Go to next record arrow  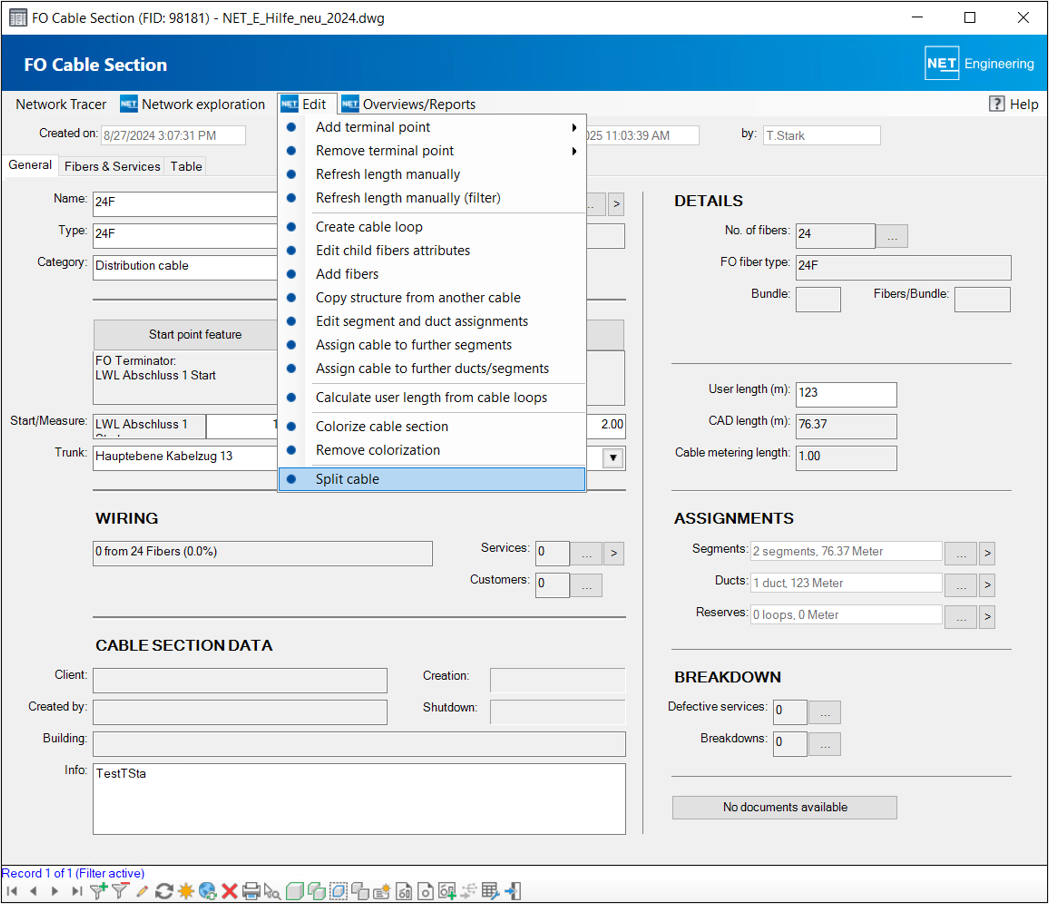(x=55, y=891)
